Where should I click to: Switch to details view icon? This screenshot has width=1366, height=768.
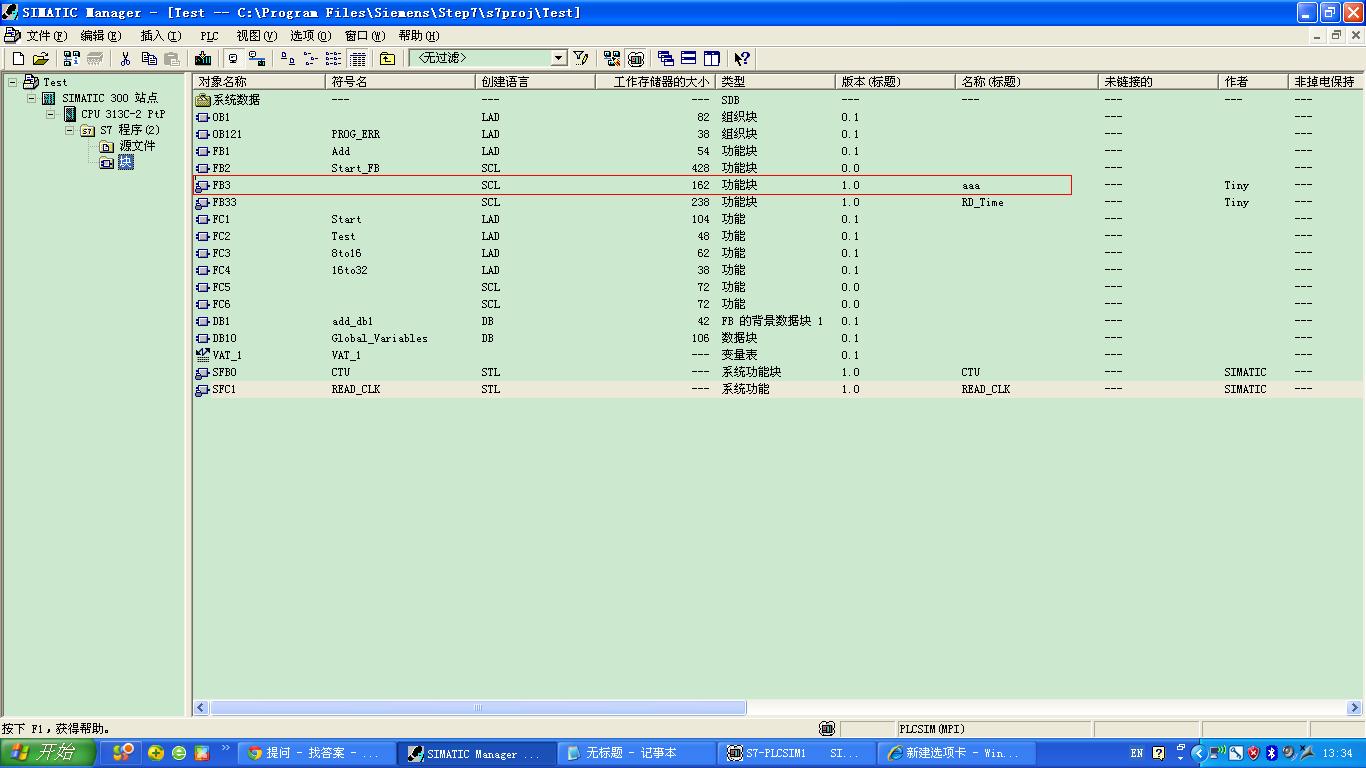(x=357, y=59)
